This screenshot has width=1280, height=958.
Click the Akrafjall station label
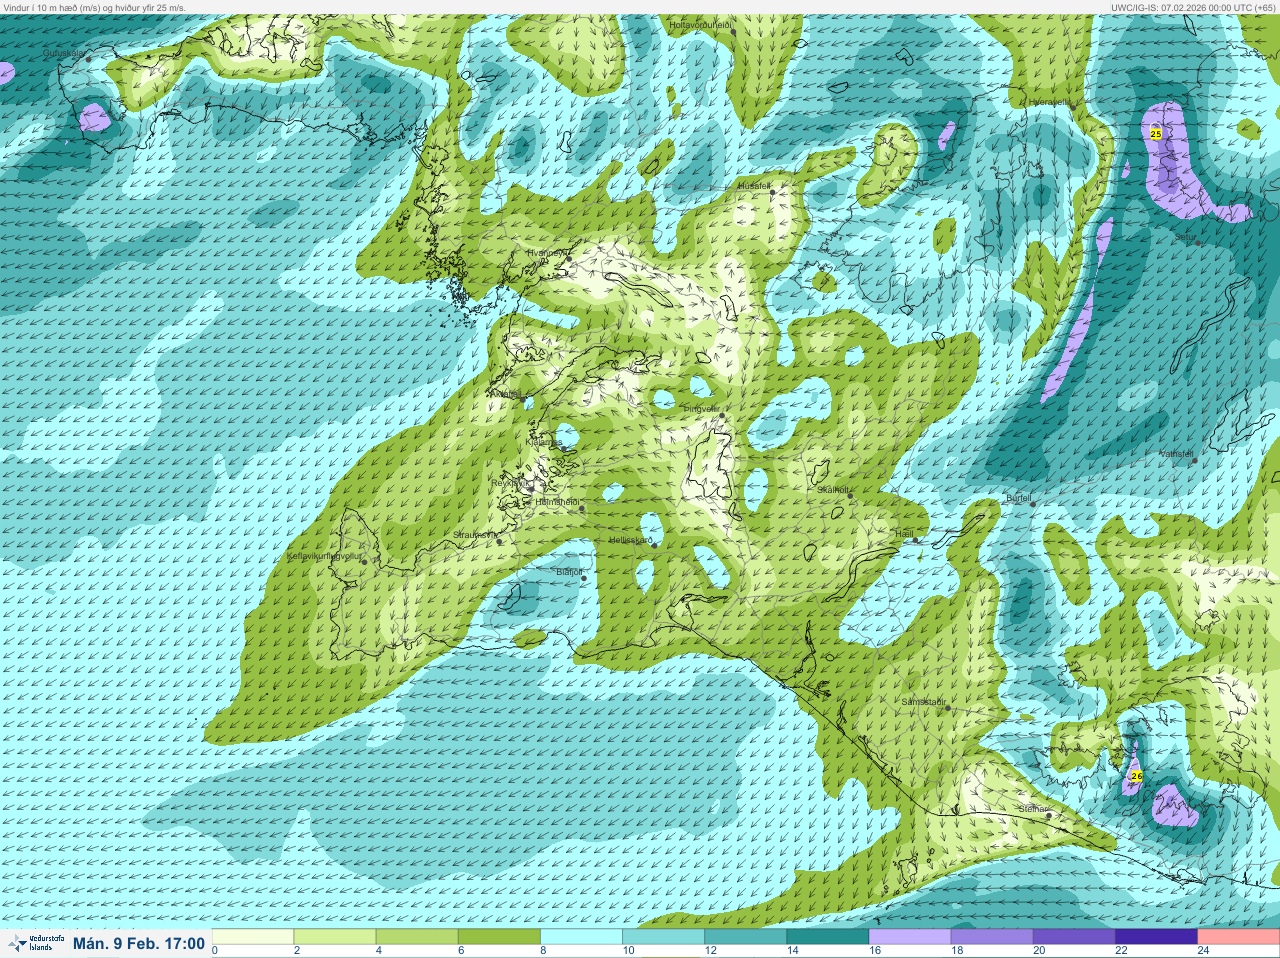coord(504,394)
